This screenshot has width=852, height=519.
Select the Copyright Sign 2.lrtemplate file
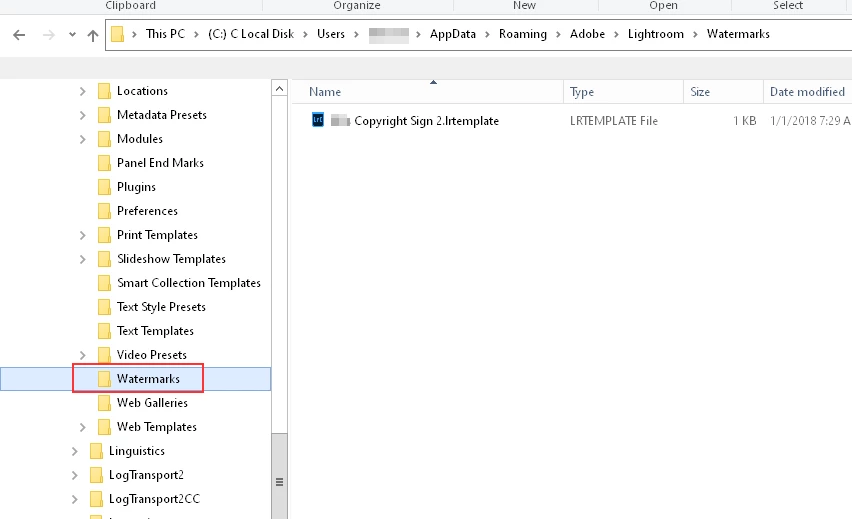coord(427,121)
